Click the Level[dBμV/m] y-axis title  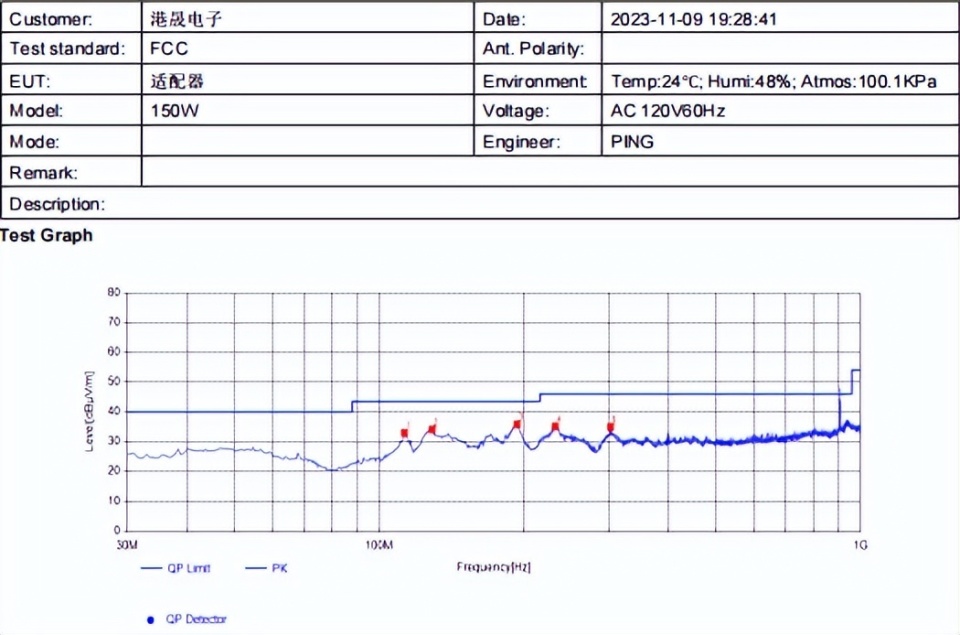coord(89,411)
